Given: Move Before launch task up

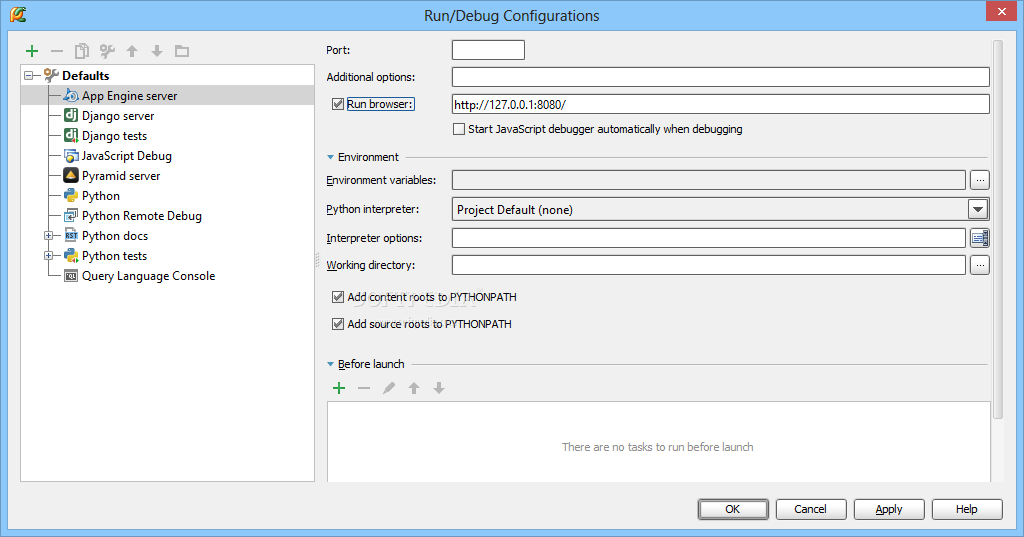Looking at the screenshot, I should coord(414,388).
